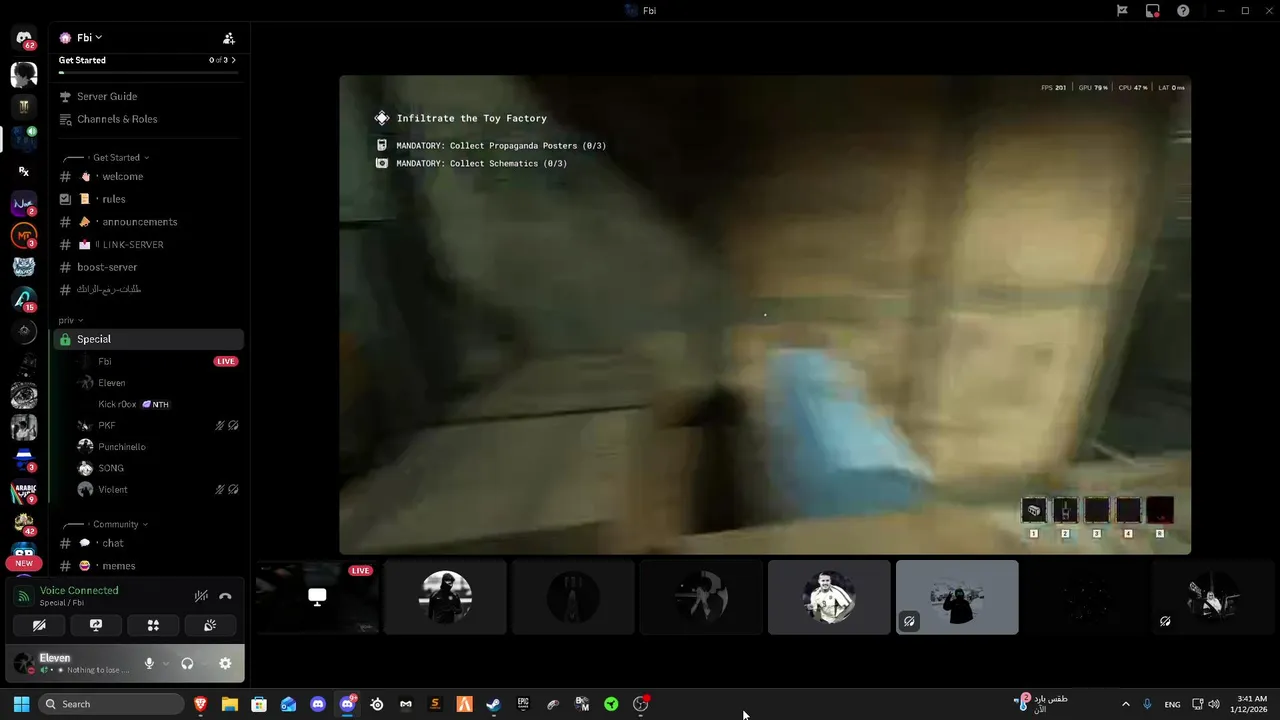Select the soccer player avatar participant tile
The width and height of the screenshot is (1280, 720).
pos(829,597)
